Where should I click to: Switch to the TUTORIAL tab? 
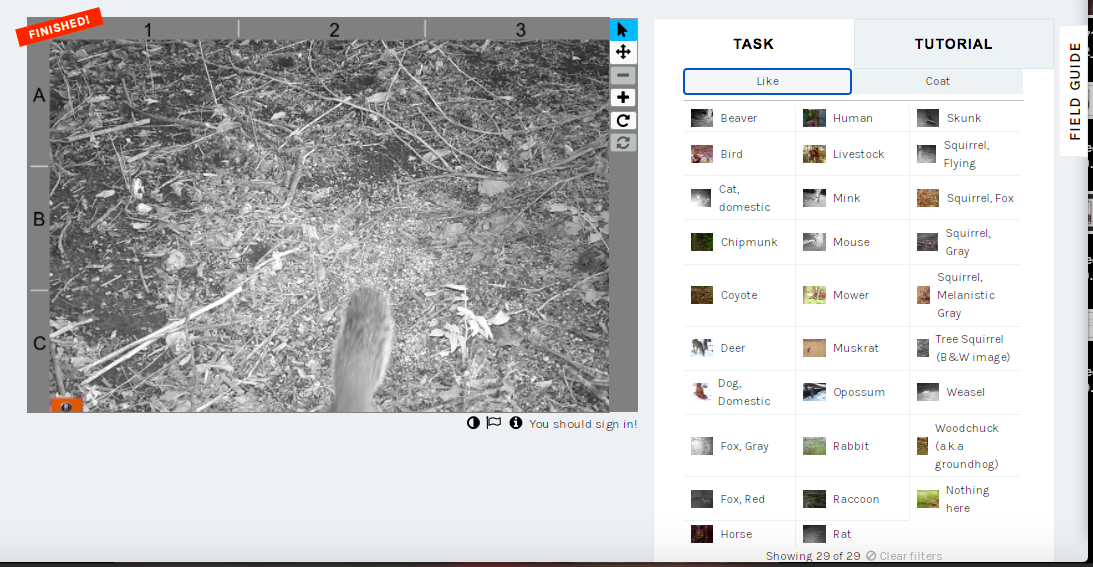point(954,44)
